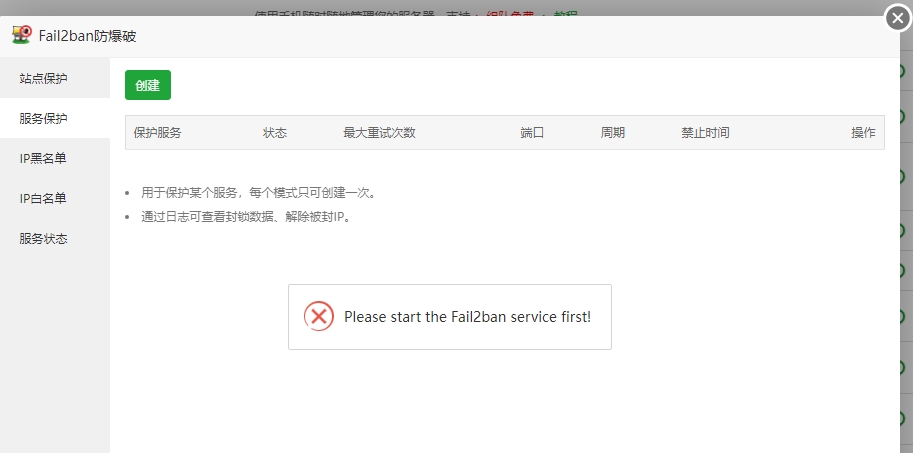Image resolution: width=913 pixels, height=453 pixels.
Task: Click the 端口 column header
Action: click(x=532, y=133)
